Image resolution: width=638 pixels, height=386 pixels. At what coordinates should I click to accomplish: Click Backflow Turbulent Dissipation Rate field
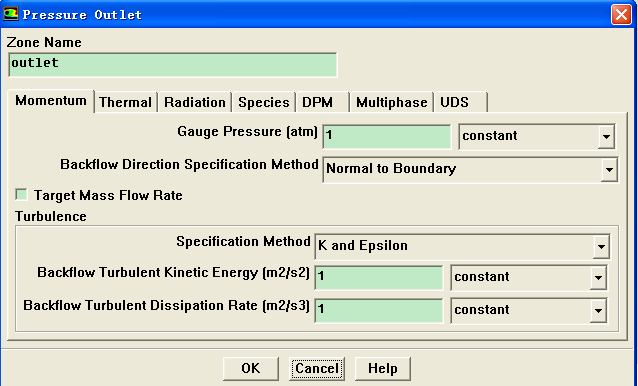[379, 310]
